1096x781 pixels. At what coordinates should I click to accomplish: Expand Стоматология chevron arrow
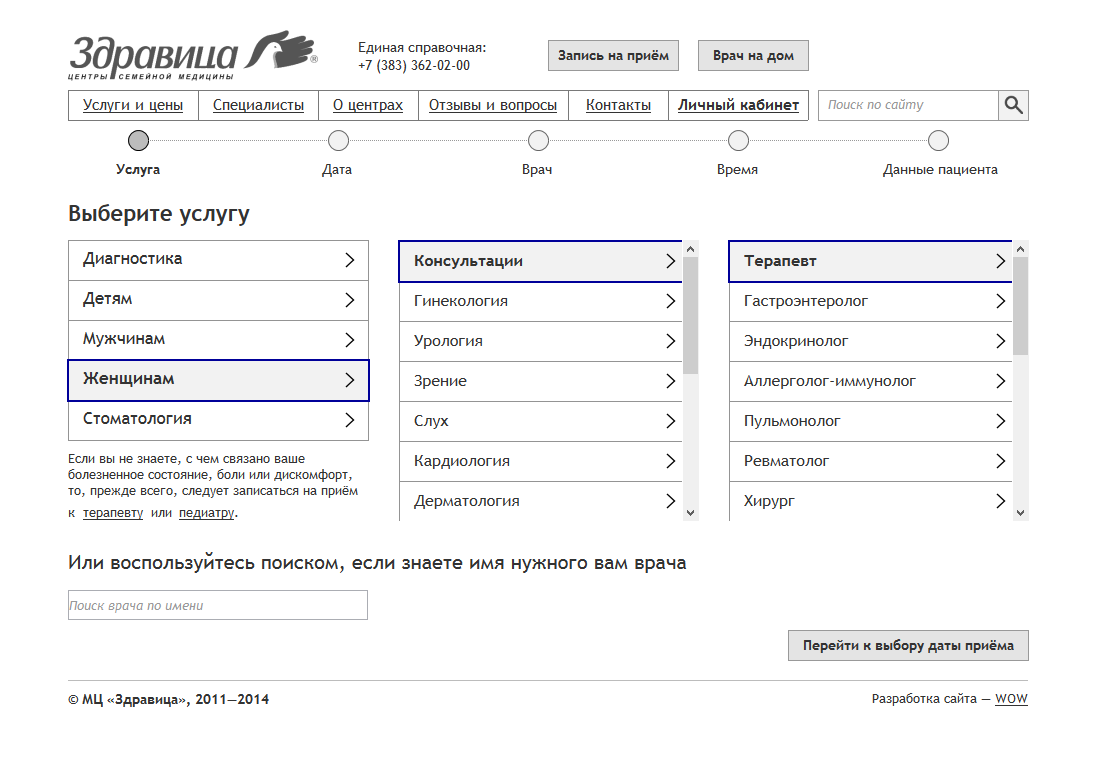click(x=349, y=420)
